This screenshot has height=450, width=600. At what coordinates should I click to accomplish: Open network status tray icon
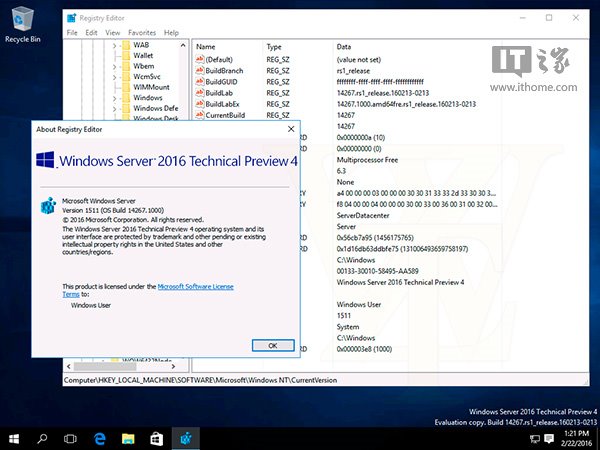[535, 439]
